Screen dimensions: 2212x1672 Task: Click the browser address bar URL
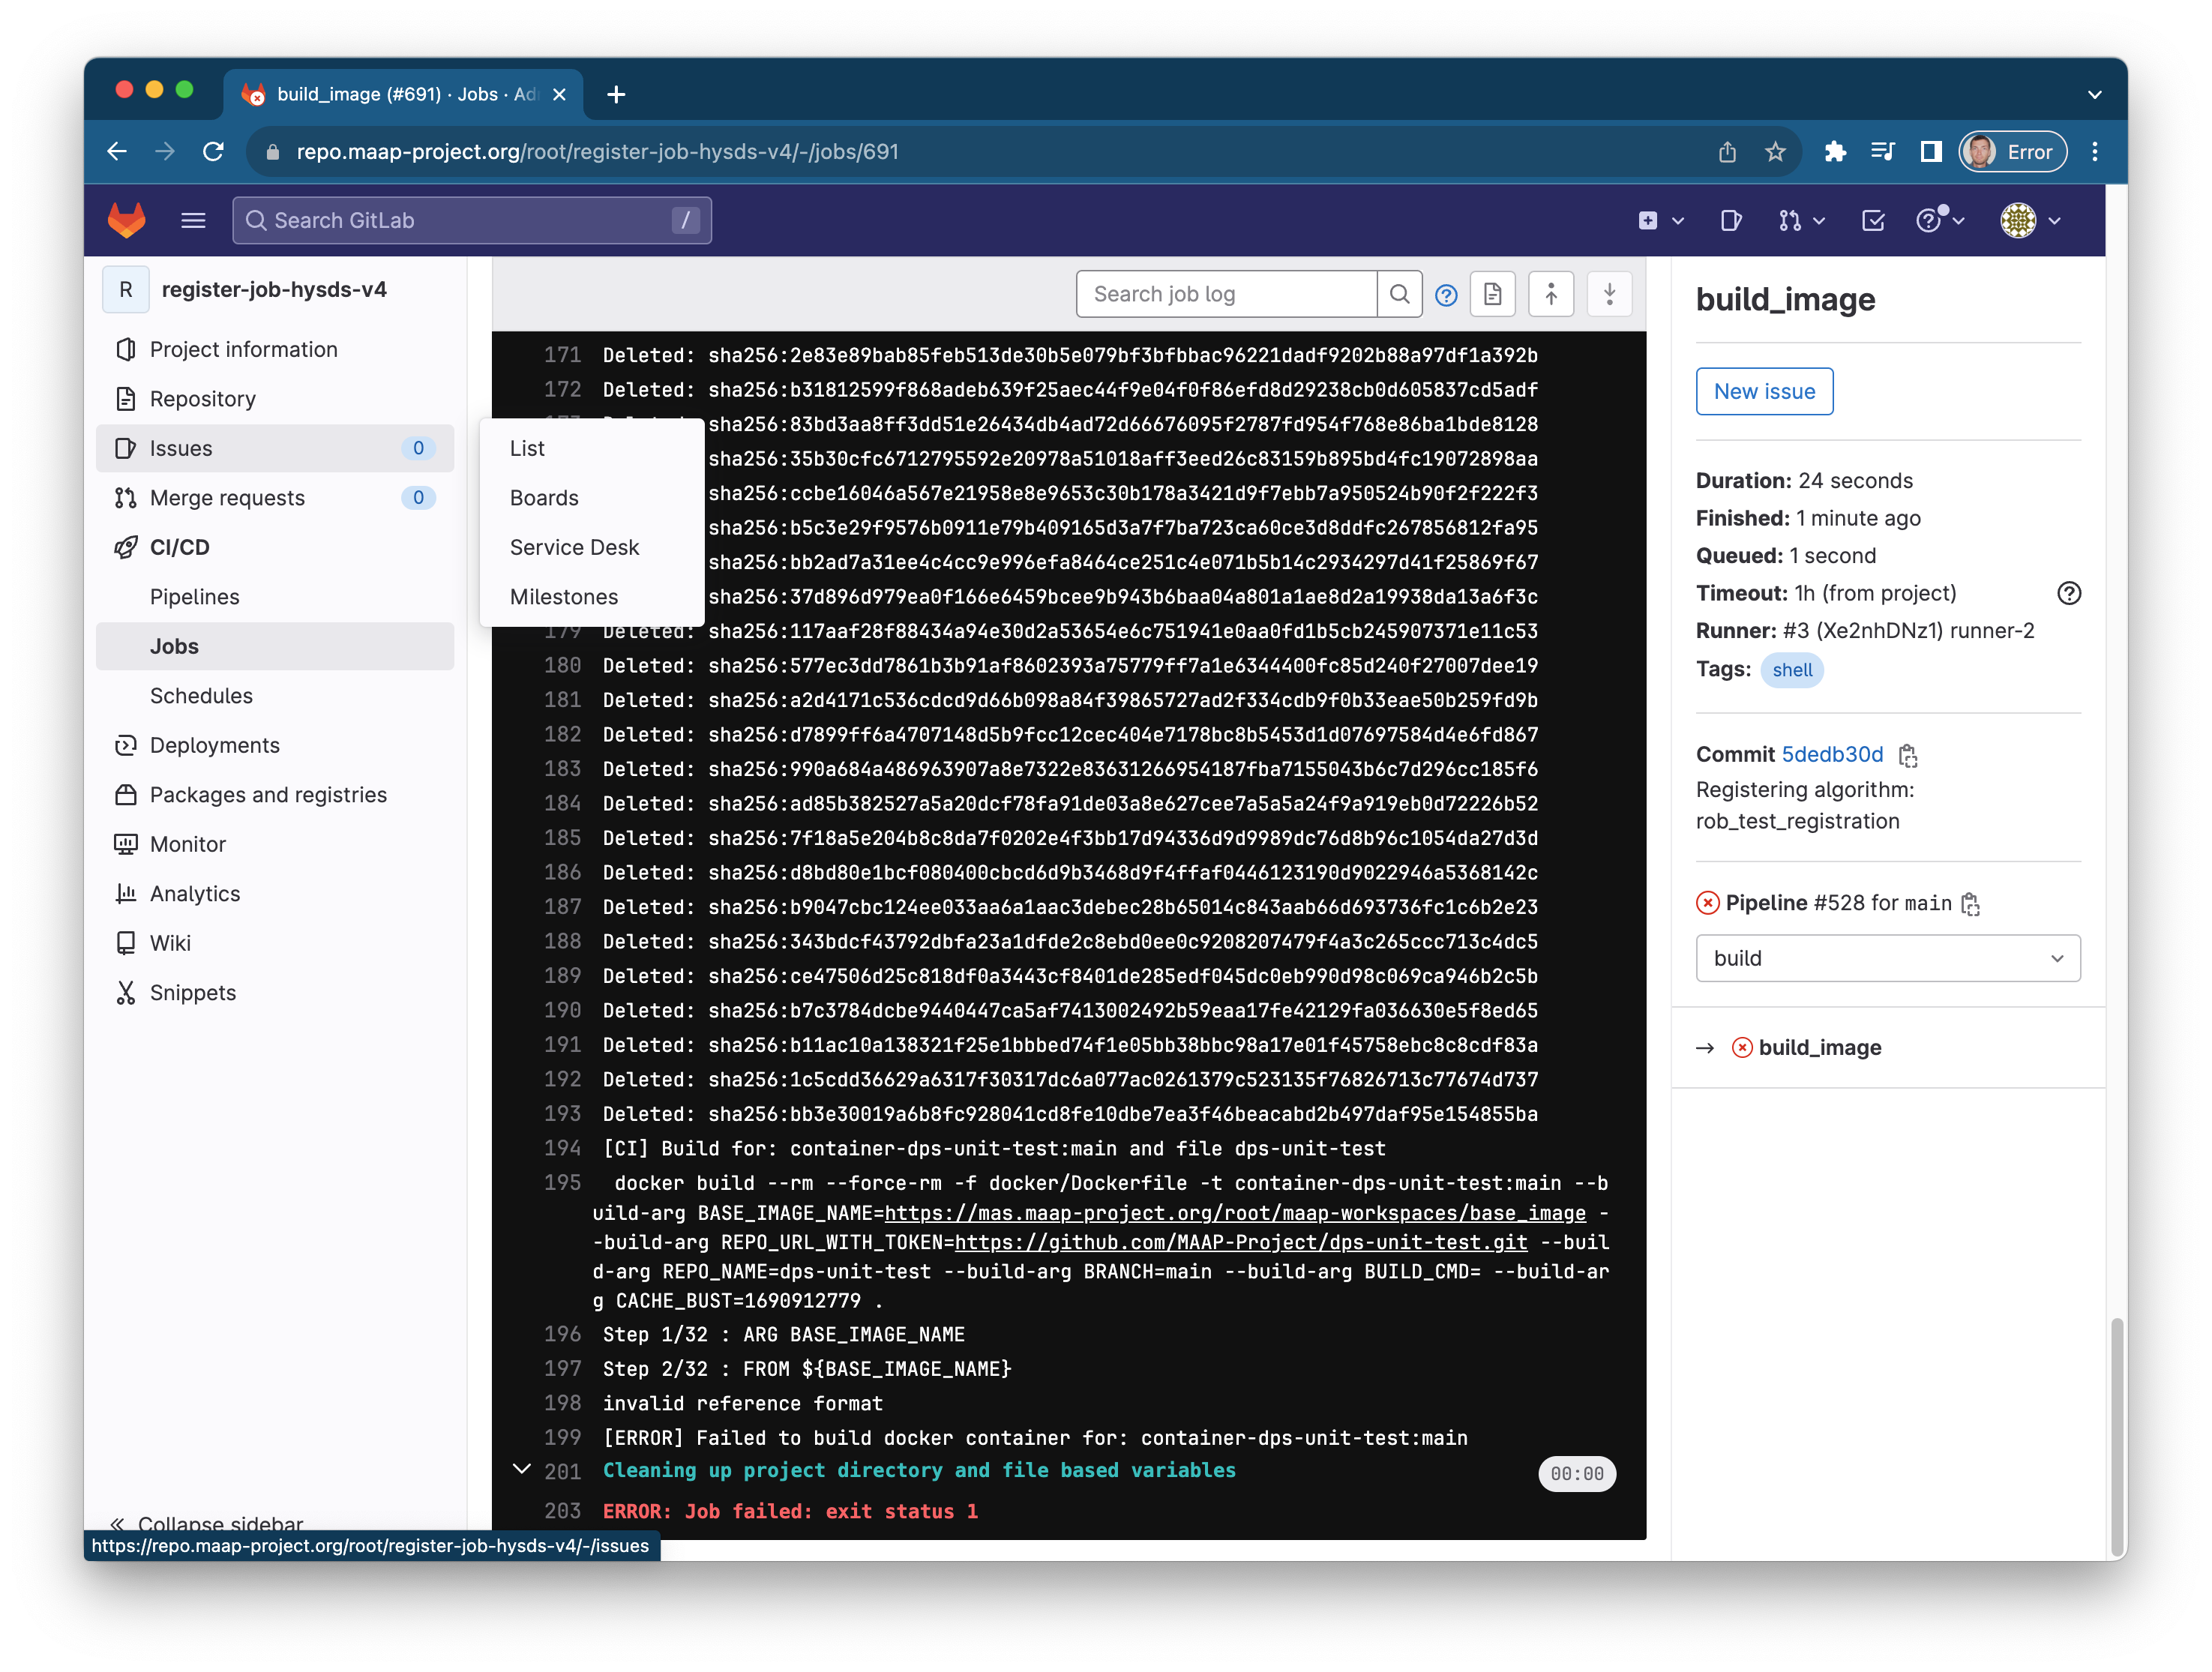(x=597, y=151)
